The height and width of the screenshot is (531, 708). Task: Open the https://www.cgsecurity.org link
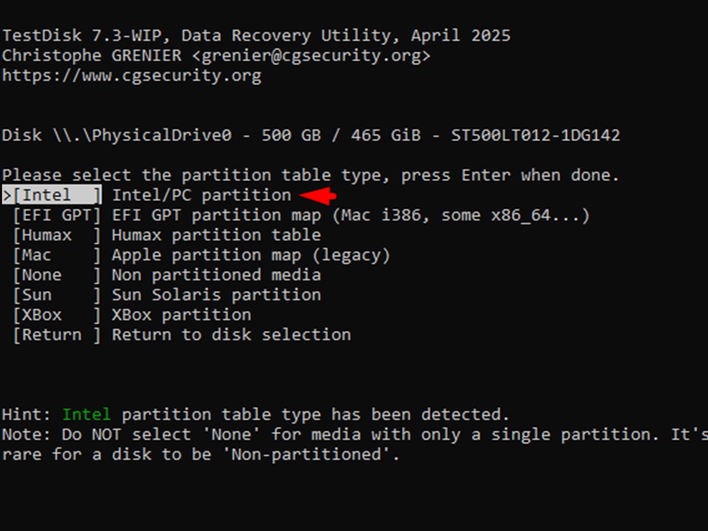(x=131, y=75)
